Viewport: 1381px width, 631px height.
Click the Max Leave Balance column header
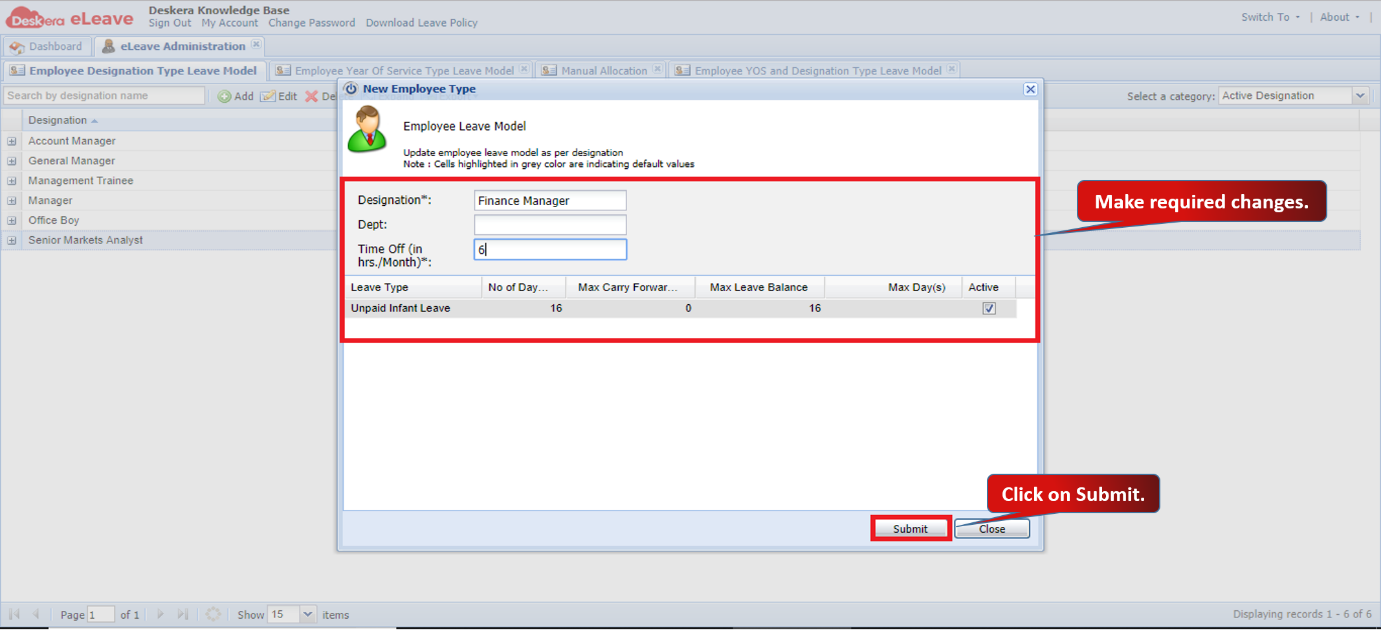(x=760, y=287)
